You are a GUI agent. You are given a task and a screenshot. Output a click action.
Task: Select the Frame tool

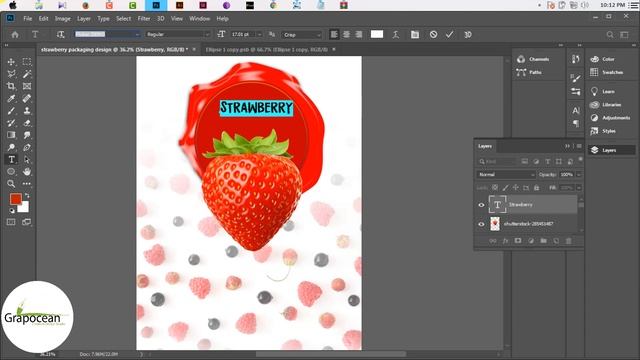pyautogui.click(x=27, y=86)
